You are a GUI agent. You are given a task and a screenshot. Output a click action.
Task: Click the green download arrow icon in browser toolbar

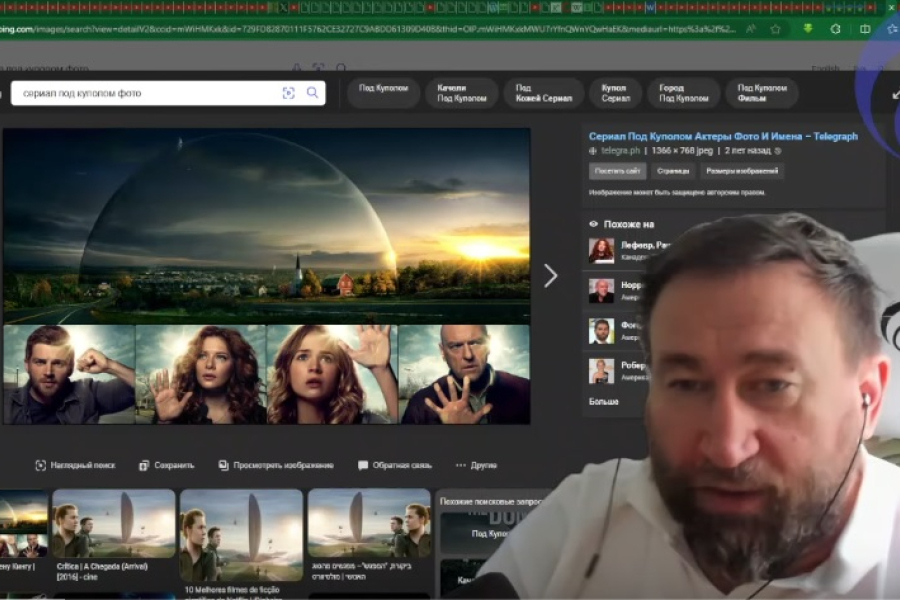click(808, 28)
